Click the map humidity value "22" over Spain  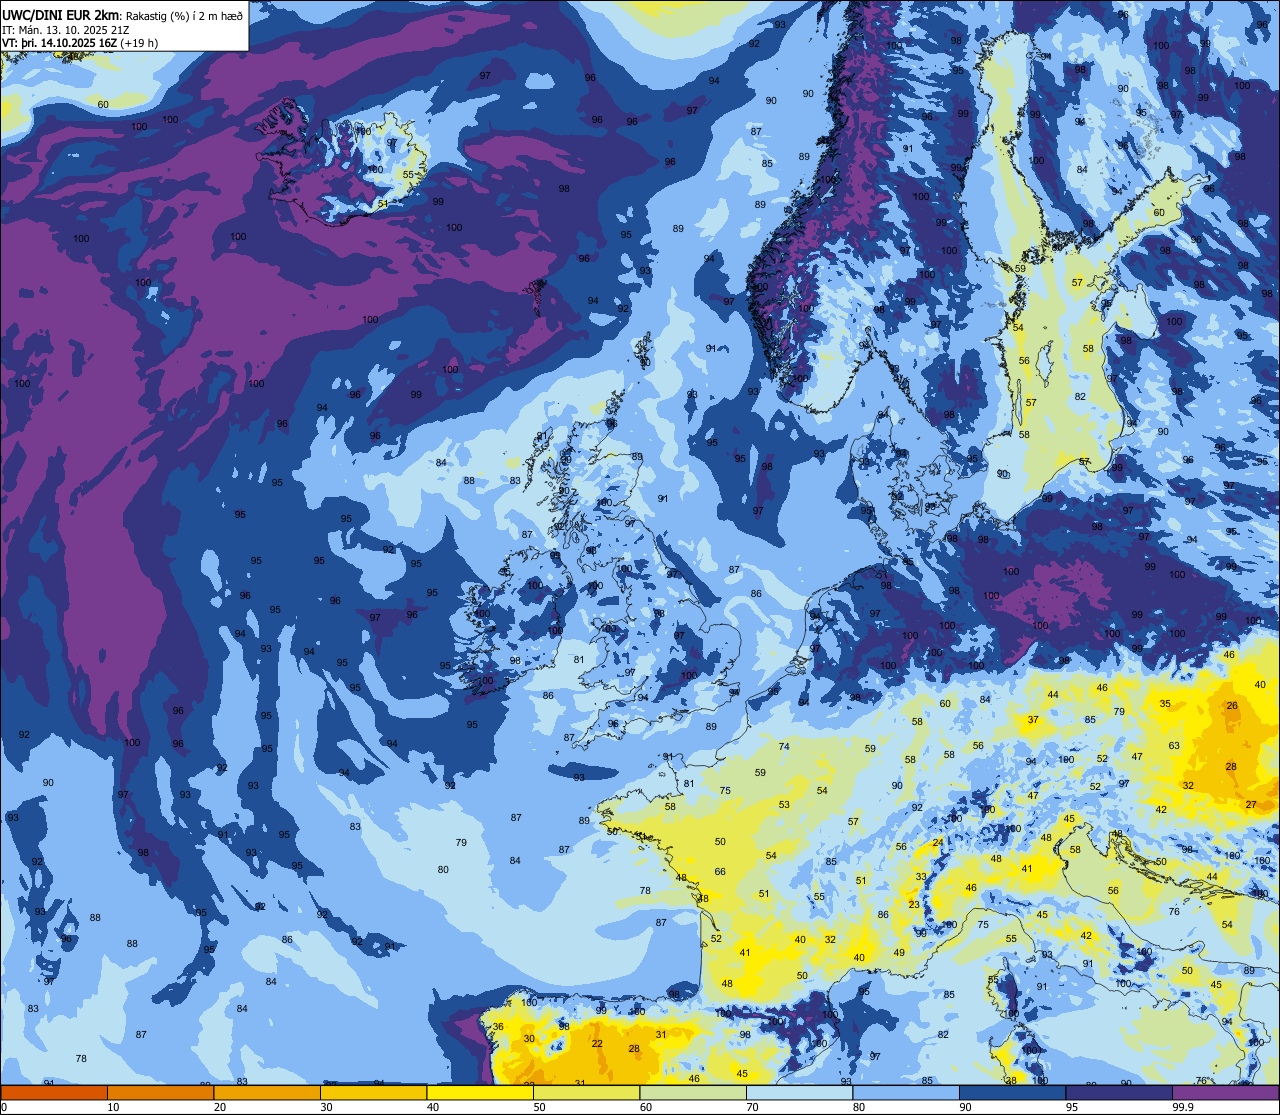(597, 1043)
